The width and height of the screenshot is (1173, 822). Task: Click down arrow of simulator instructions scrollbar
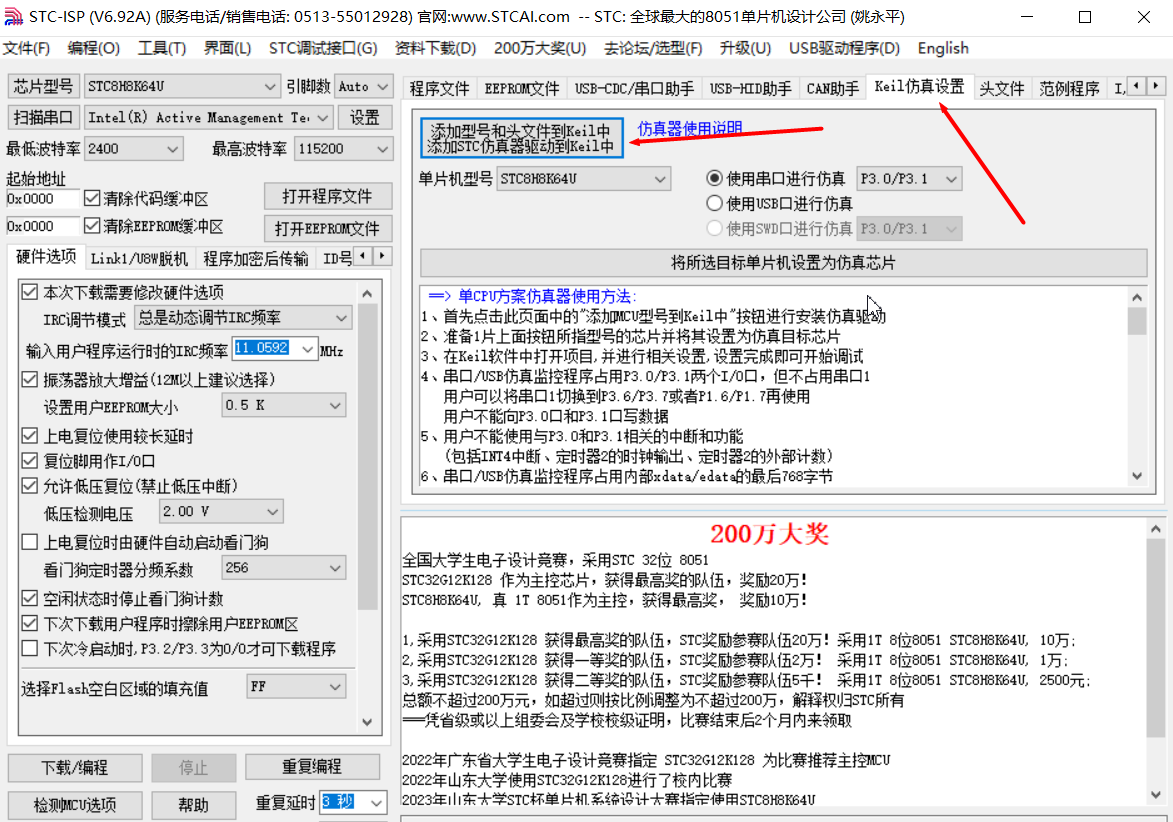pyautogui.click(x=1137, y=476)
